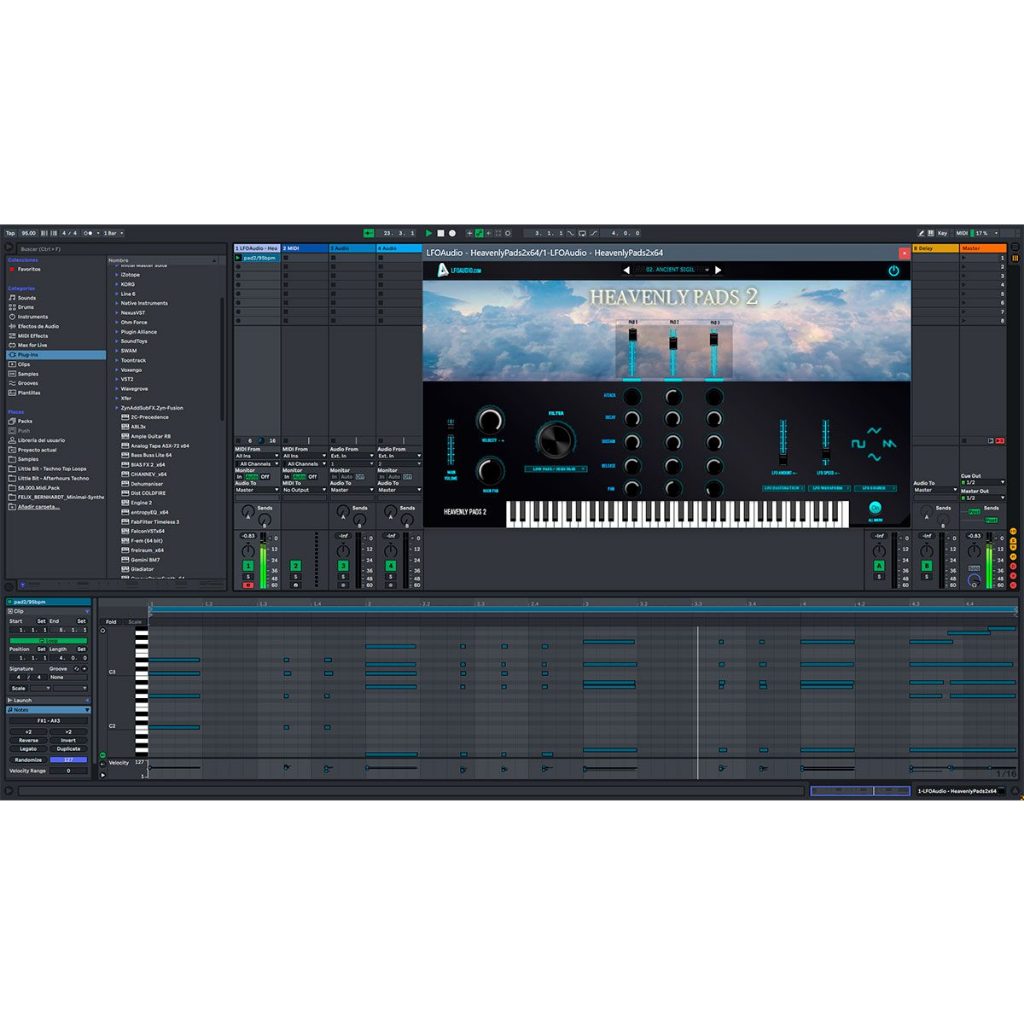Click the plugin On button
The width and height of the screenshot is (1024, 1024).
875,507
